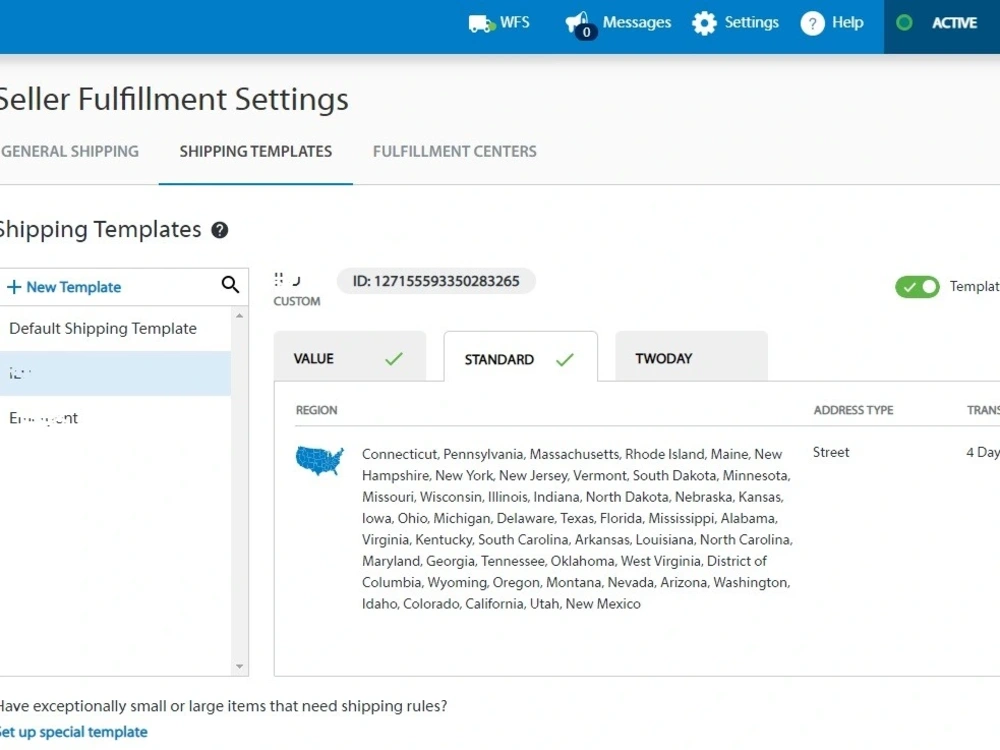Open Settings gear icon
1000x750 pixels.
(x=704, y=23)
